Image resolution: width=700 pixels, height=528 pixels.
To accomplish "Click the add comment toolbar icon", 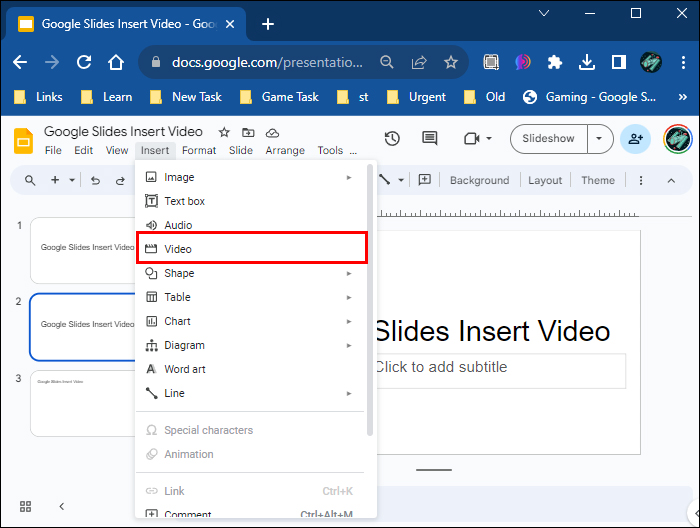I will 425,180.
